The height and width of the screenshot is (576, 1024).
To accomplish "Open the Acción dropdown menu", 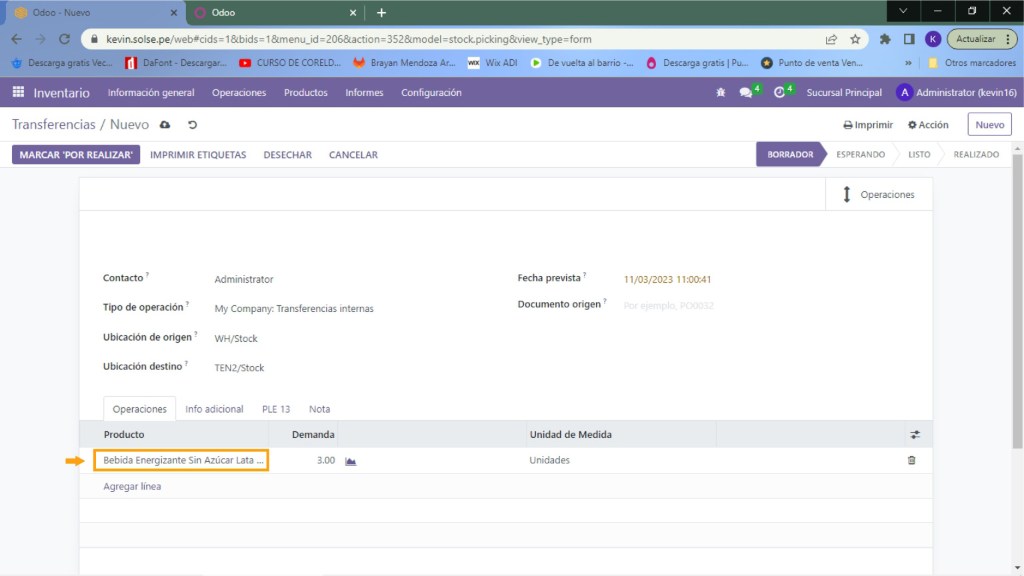I will click(928, 125).
